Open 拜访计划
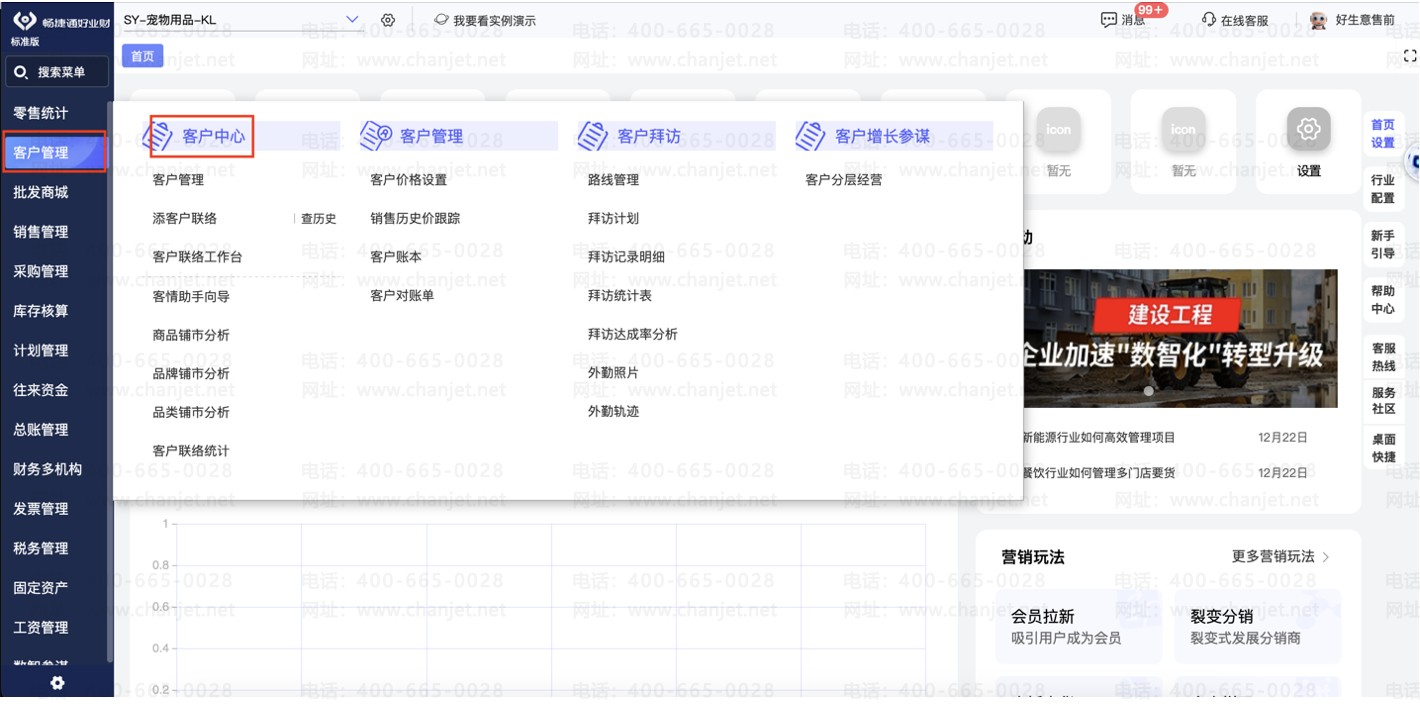 pyautogui.click(x=613, y=218)
